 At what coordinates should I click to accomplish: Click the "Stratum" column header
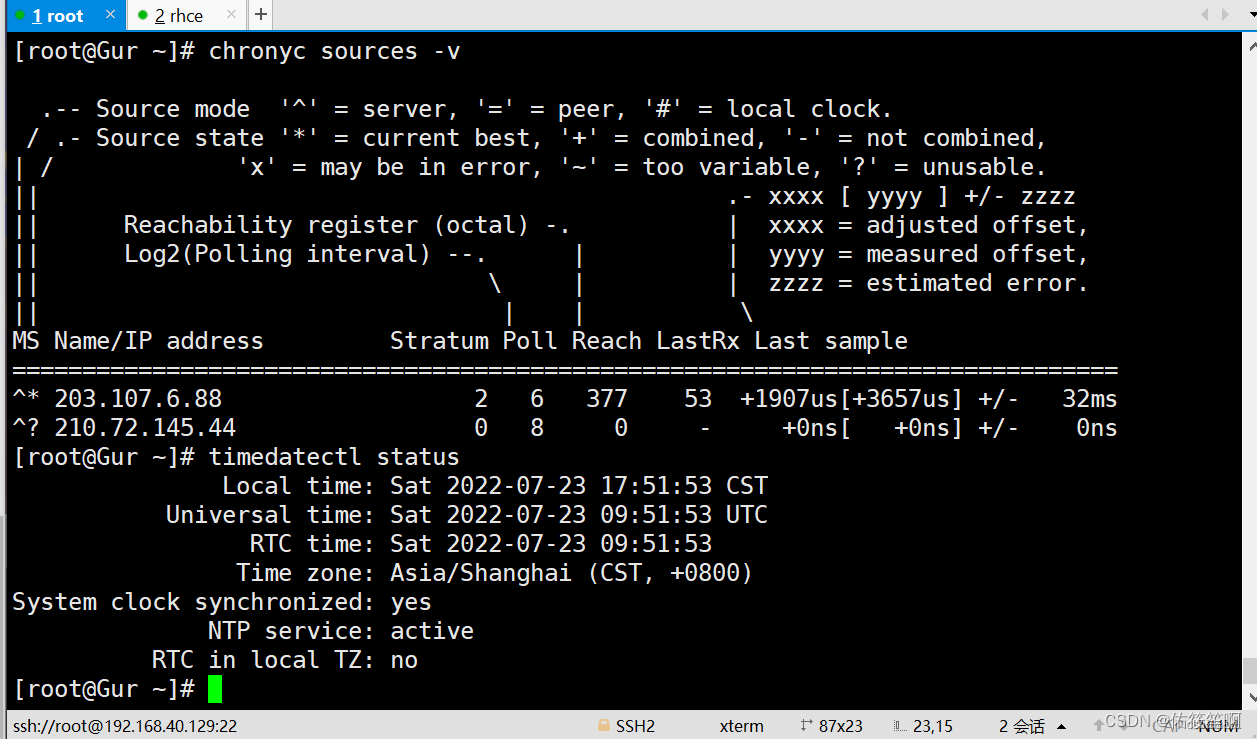click(x=439, y=341)
